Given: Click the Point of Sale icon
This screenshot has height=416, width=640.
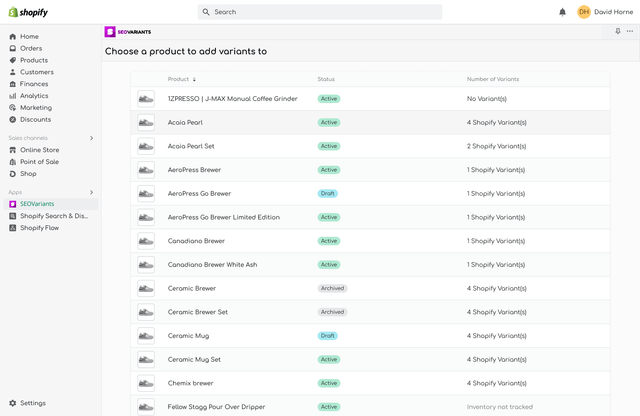Looking at the screenshot, I should click(13, 162).
